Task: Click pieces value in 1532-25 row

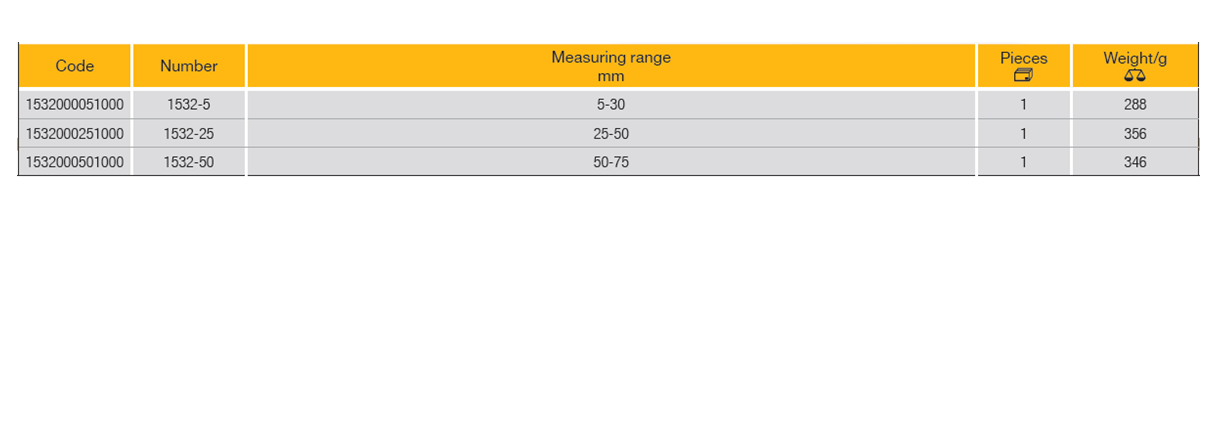Action: [x=1023, y=133]
